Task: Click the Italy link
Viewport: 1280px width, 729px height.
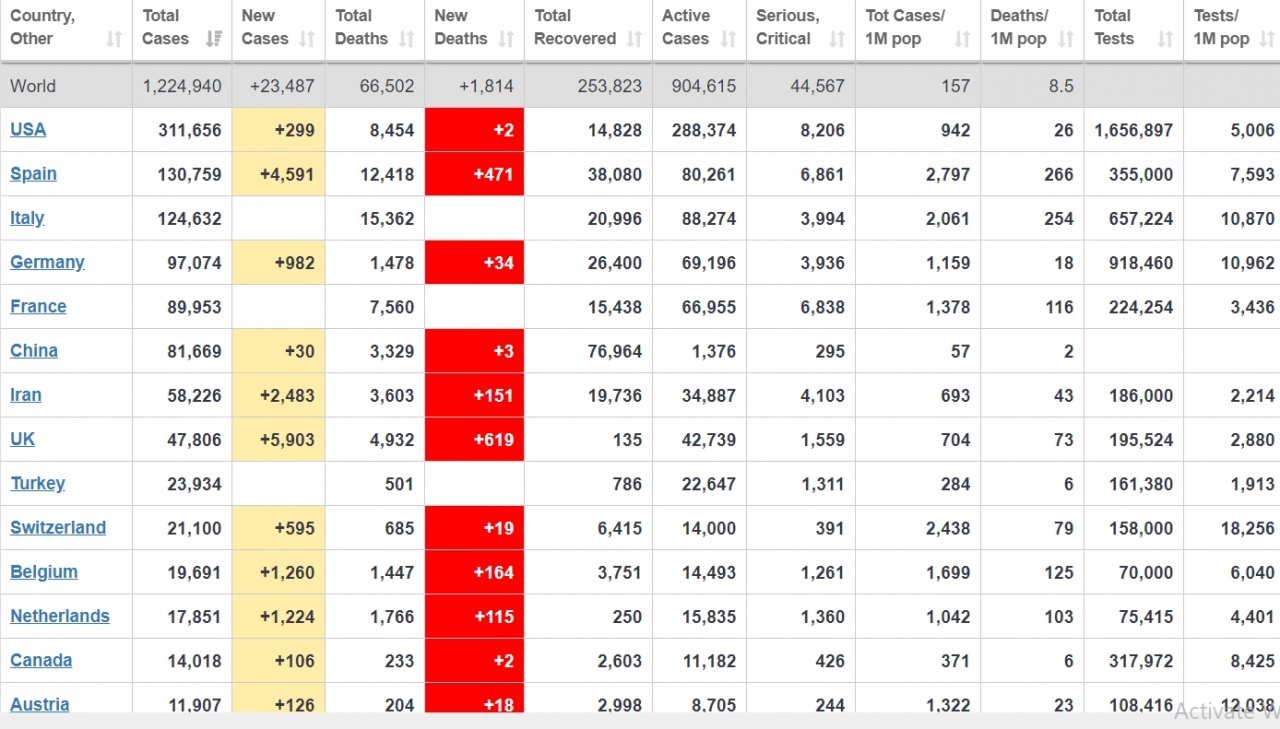Action: 27,218
